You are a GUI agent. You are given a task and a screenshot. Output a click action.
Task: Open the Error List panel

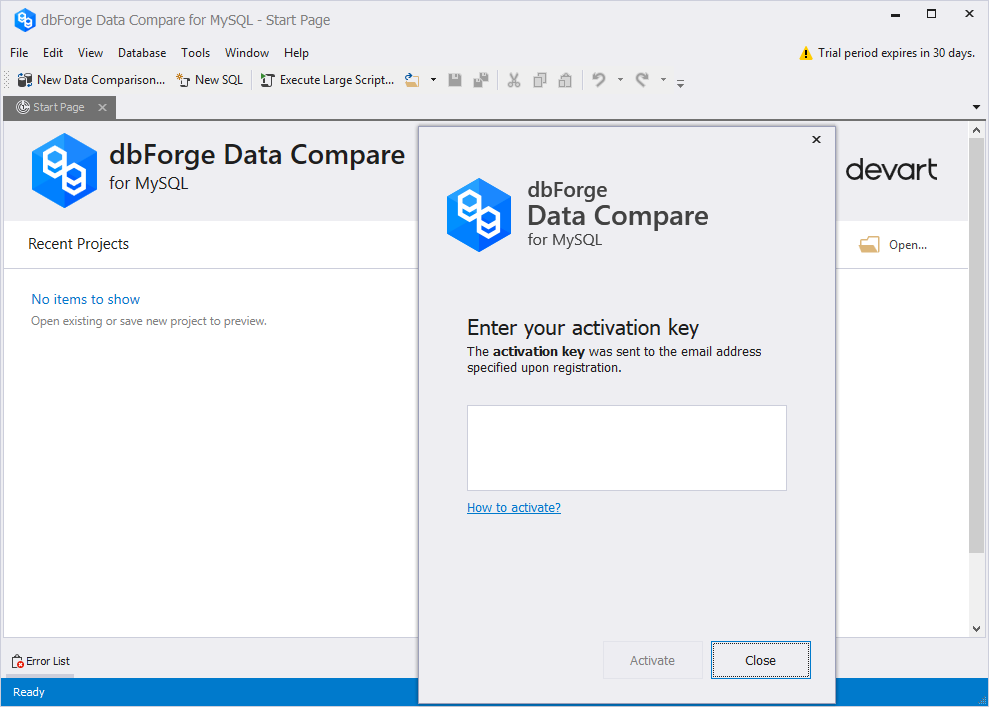[41, 661]
